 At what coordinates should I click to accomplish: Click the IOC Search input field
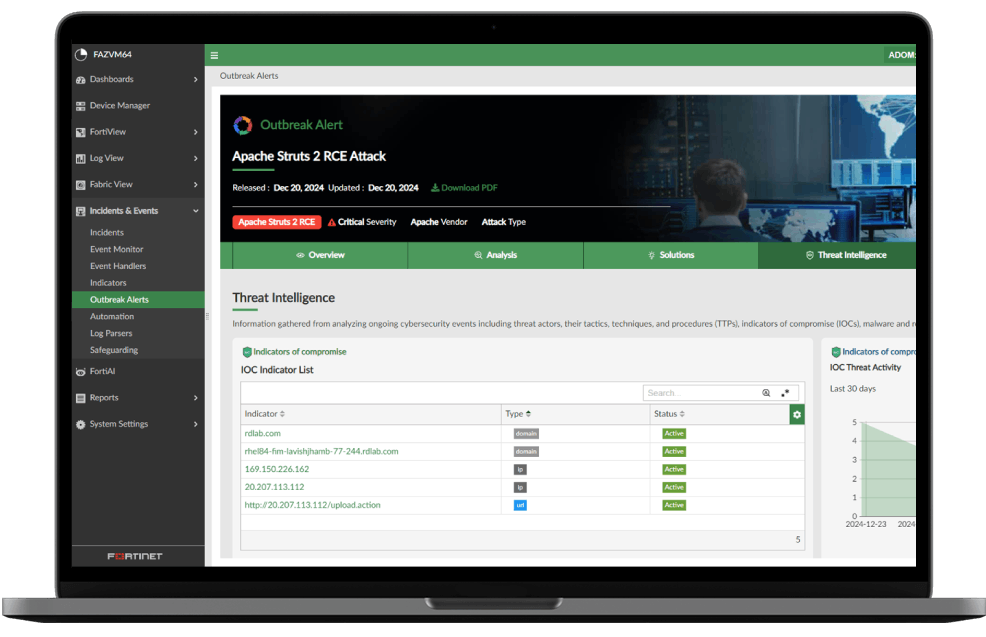[x=700, y=393]
